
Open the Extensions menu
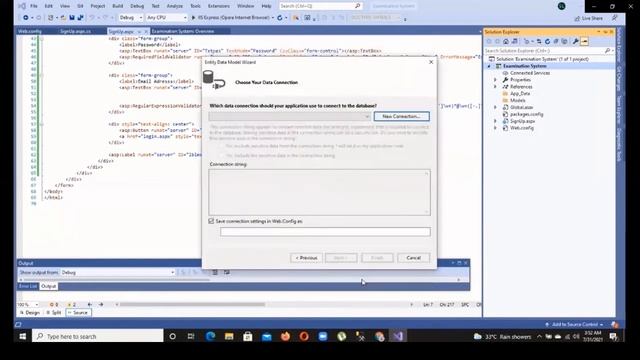click(x=219, y=6)
